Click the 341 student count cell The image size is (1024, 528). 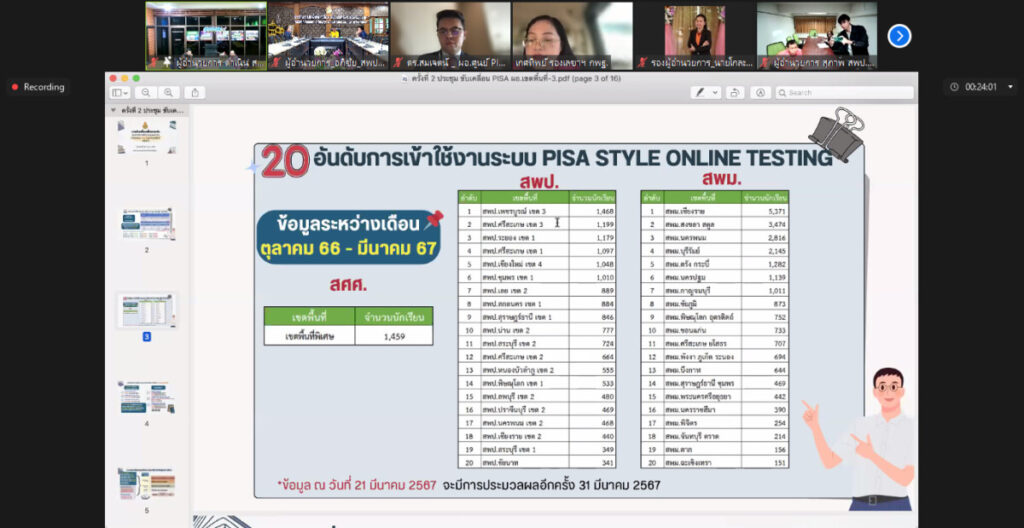[x=593, y=463]
